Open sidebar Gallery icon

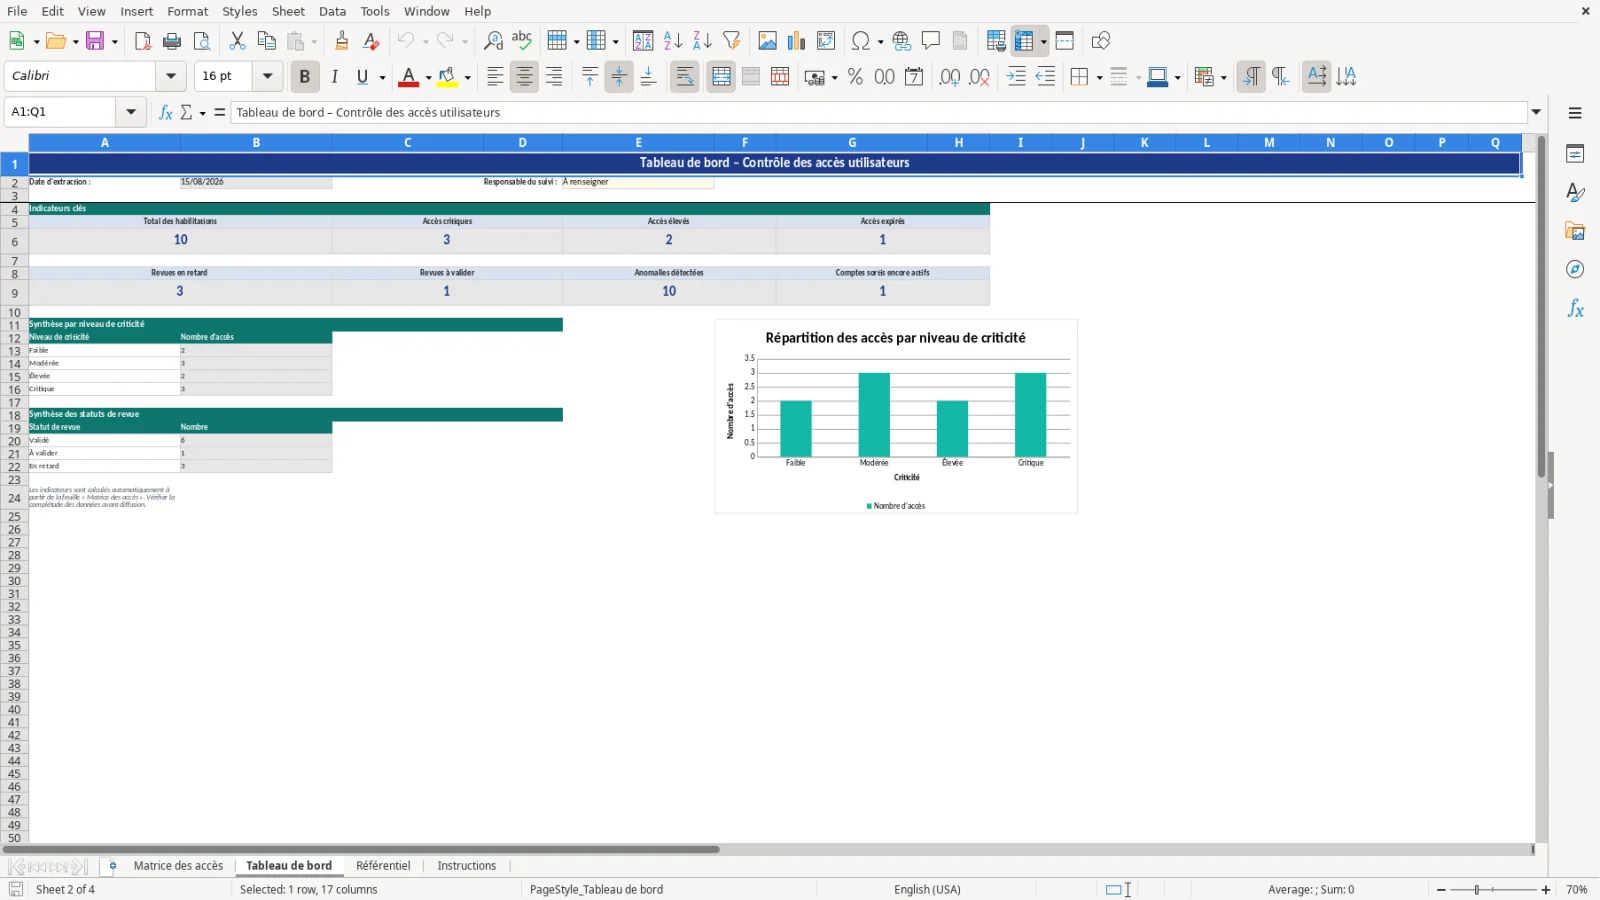1575,231
